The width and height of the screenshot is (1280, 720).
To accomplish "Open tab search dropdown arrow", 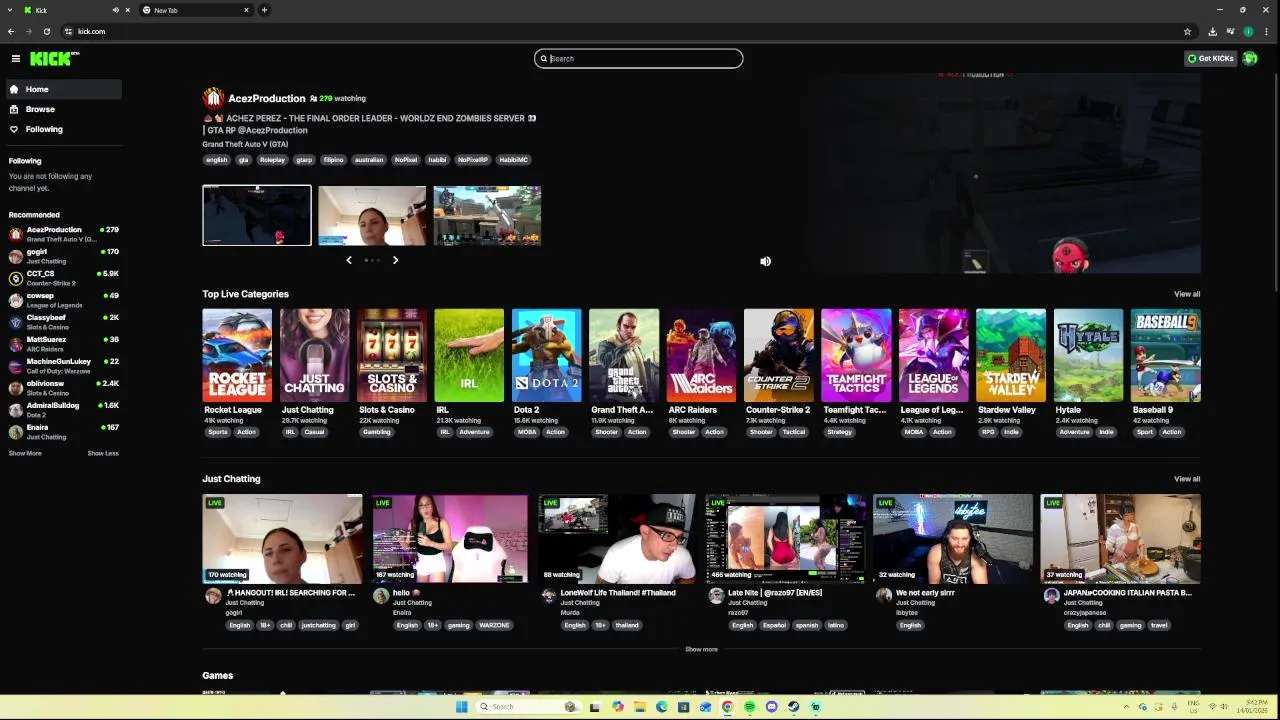I will coord(10,10).
